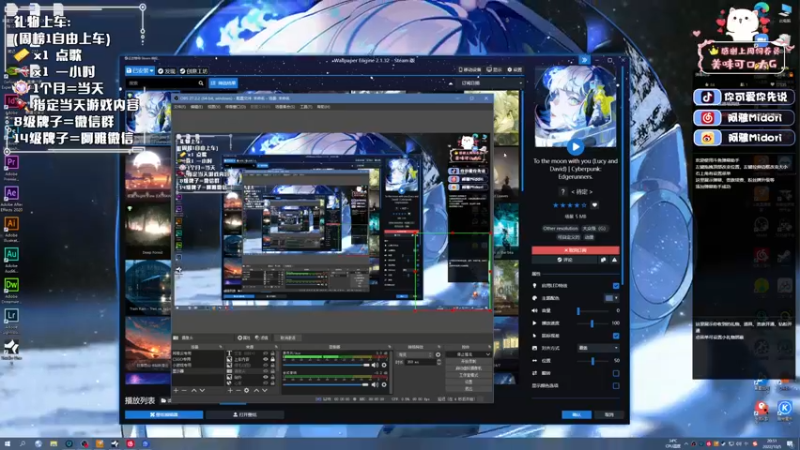Remove the selected scene with minus in OBS
The image size is (800, 450).
click(184, 390)
